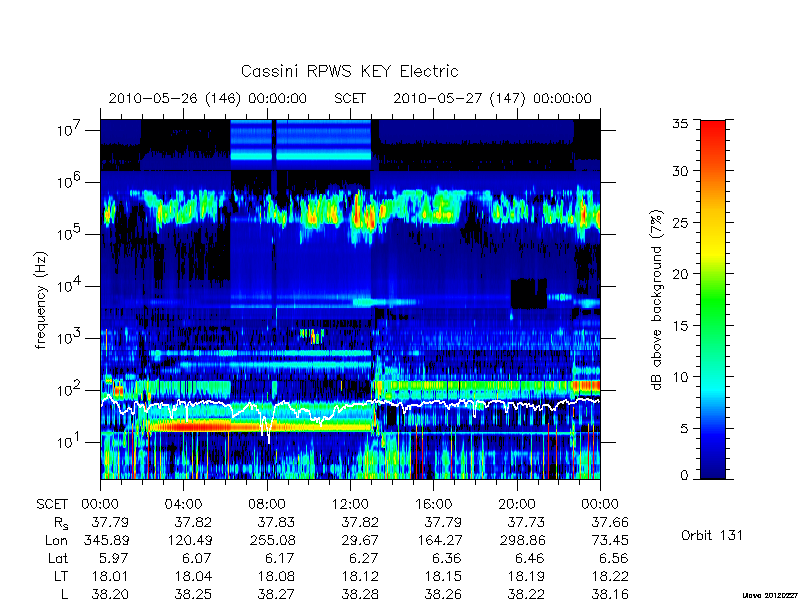Screen dimensions: 800x600
Task: Select the end date label 2010-05-27 (147) 00:00:00
Action: coord(492,98)
